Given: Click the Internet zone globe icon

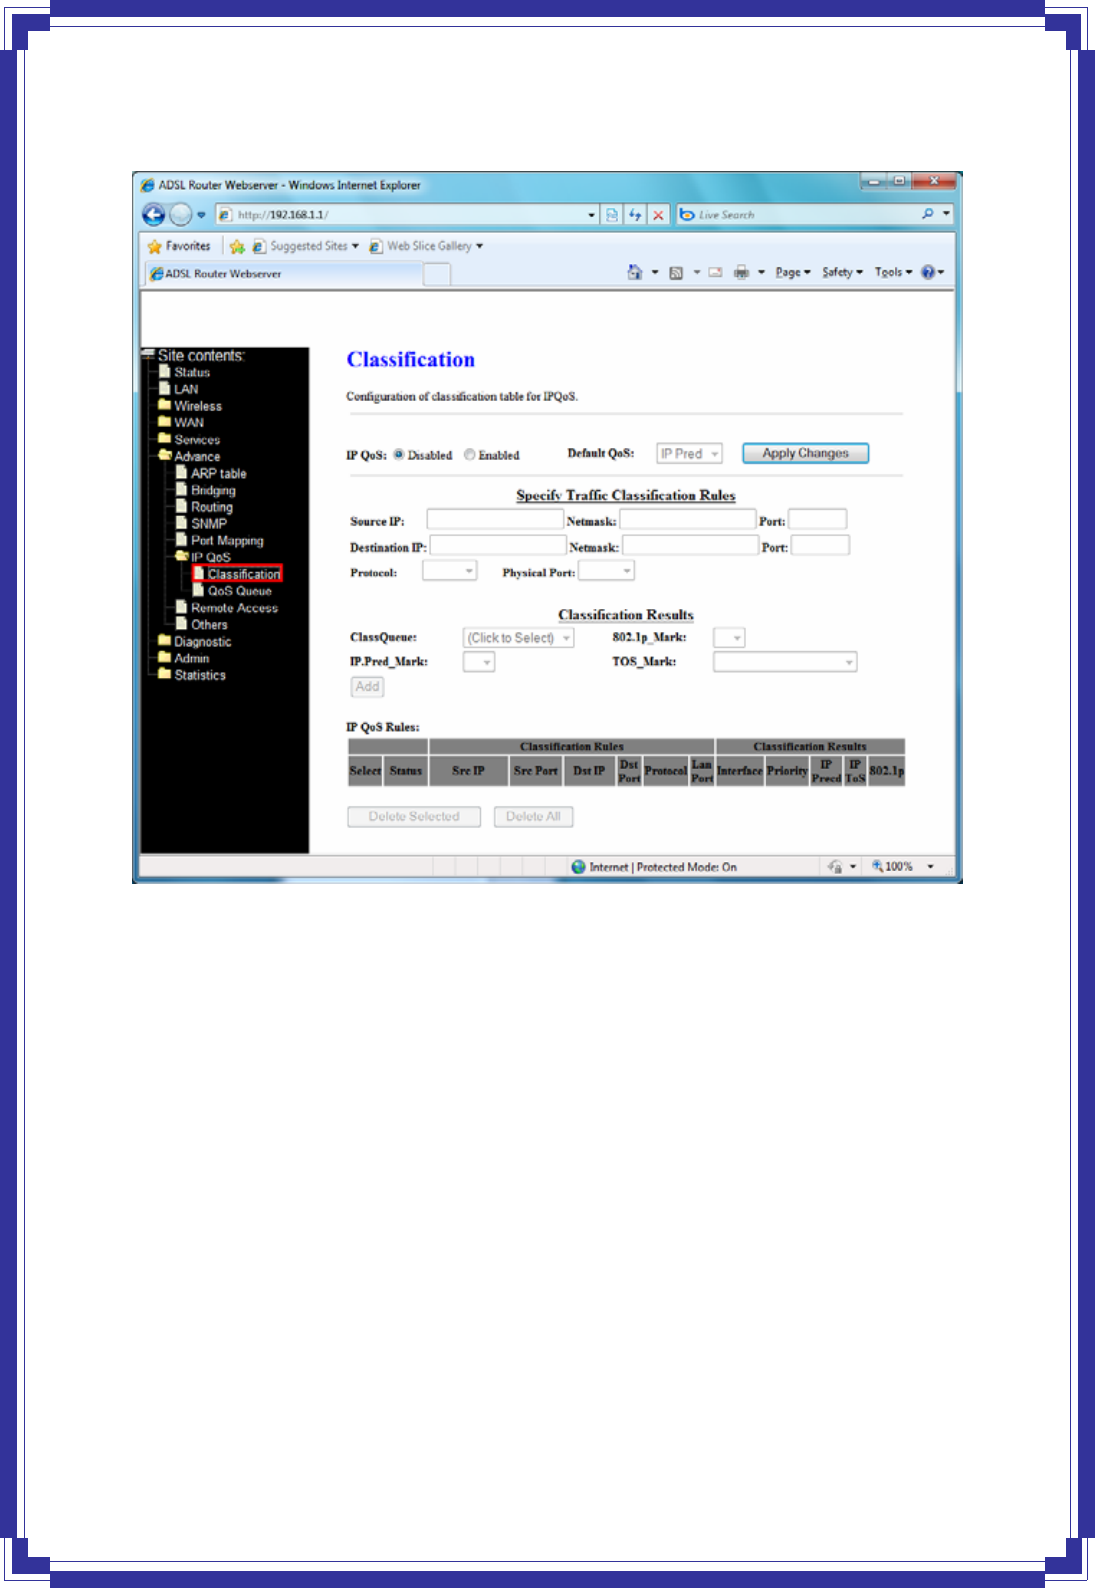Looking at the screenshot, I should pos(578,867).
